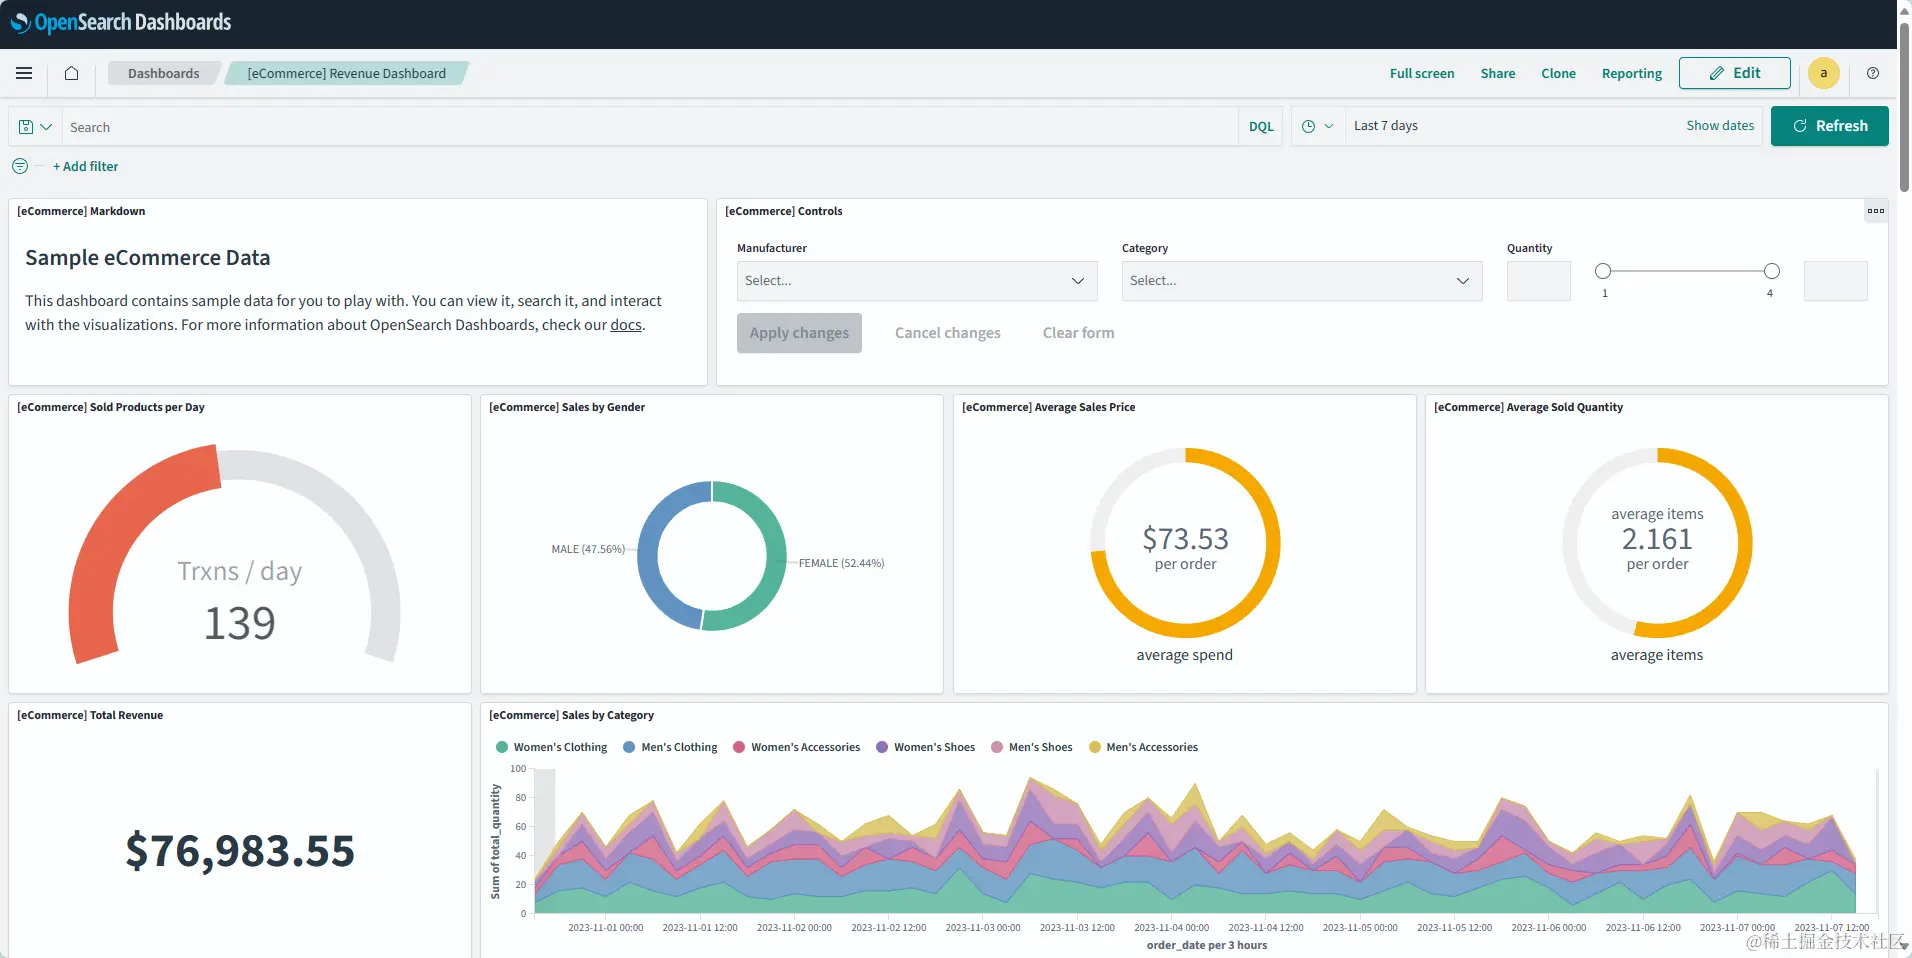Select the eCommerce Revenue Dashboard breadcrumb

click(347, 73)
